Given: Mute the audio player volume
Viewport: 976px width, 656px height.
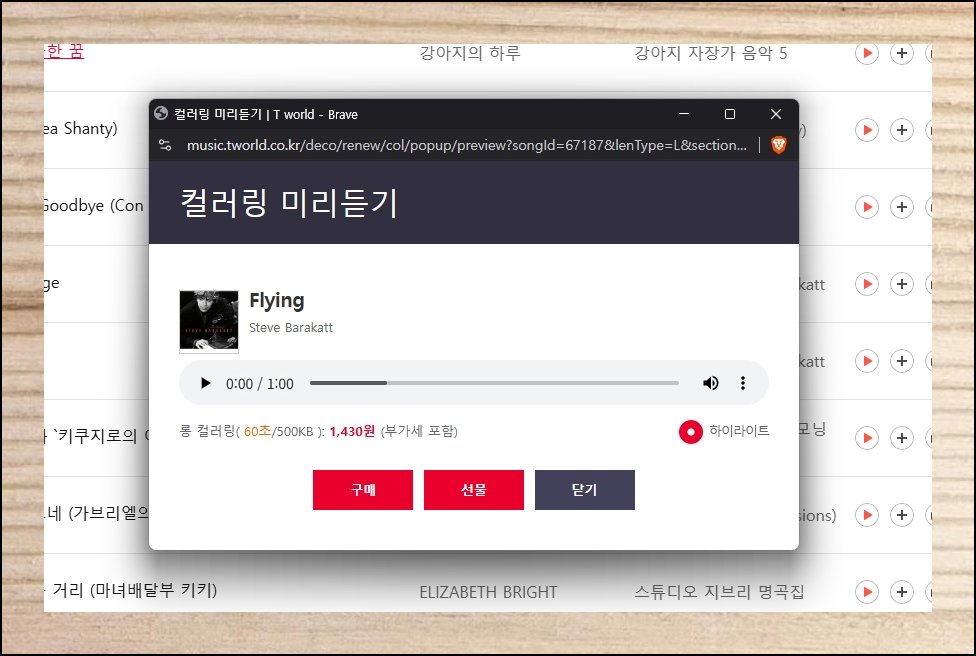Looking at the screenshot, I should click(710, 383).
